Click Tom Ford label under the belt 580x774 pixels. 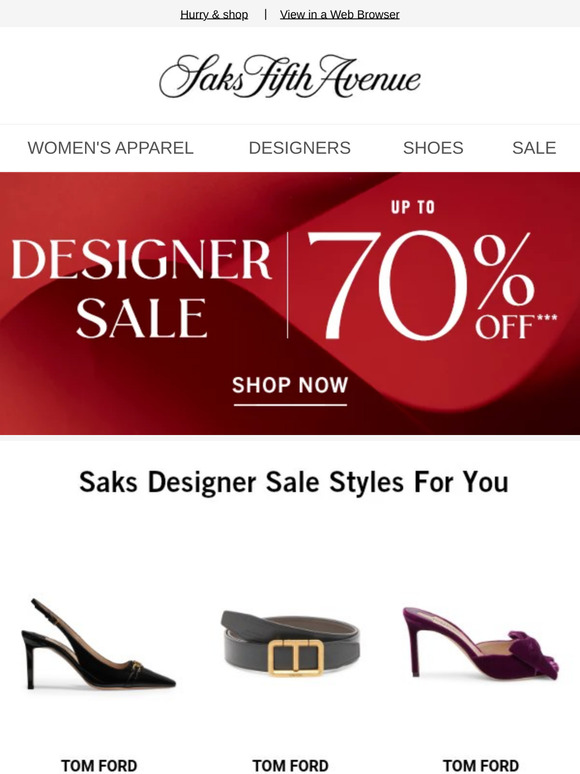(290, 765)
